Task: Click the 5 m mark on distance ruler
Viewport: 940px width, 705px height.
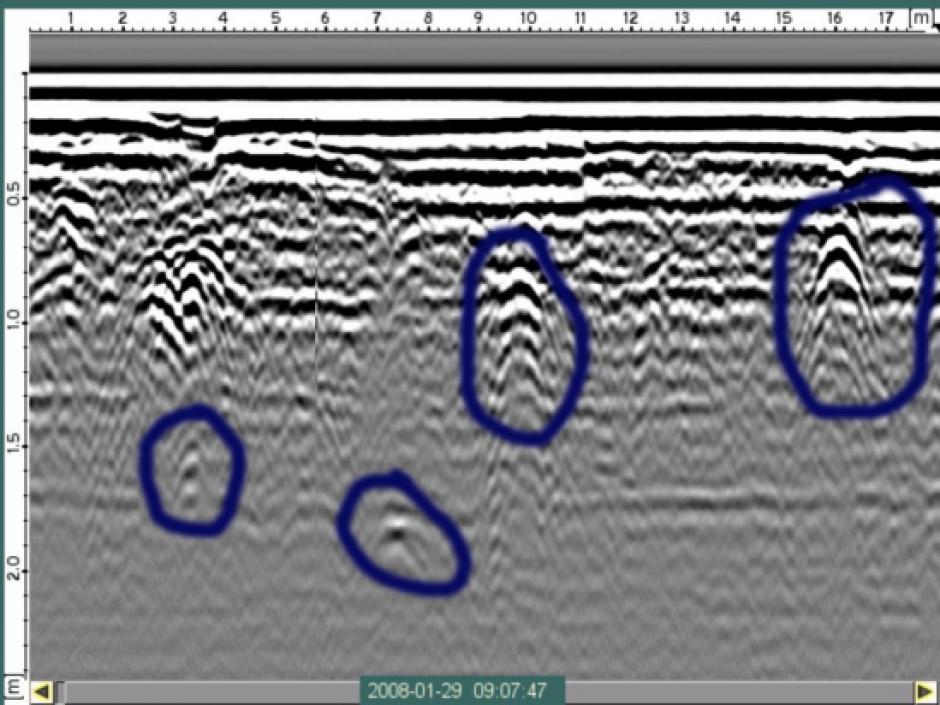Action: [275, 18]
